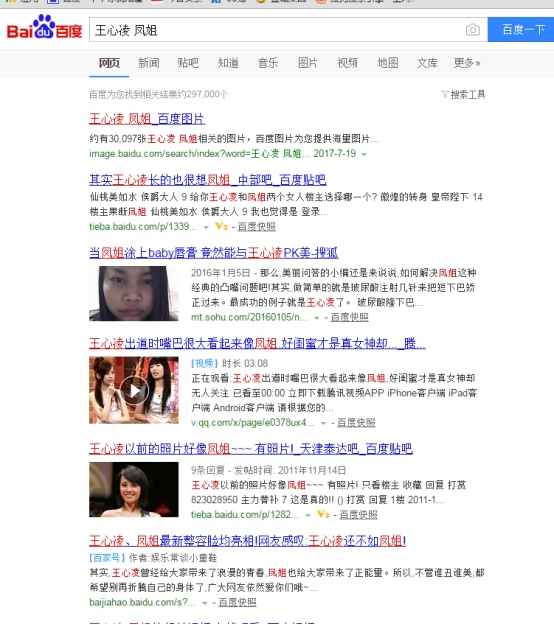Image resolution: width=554 pixels, height=625 pixels.
Task: Open the 音乐 tab
Action: [268, 63]
